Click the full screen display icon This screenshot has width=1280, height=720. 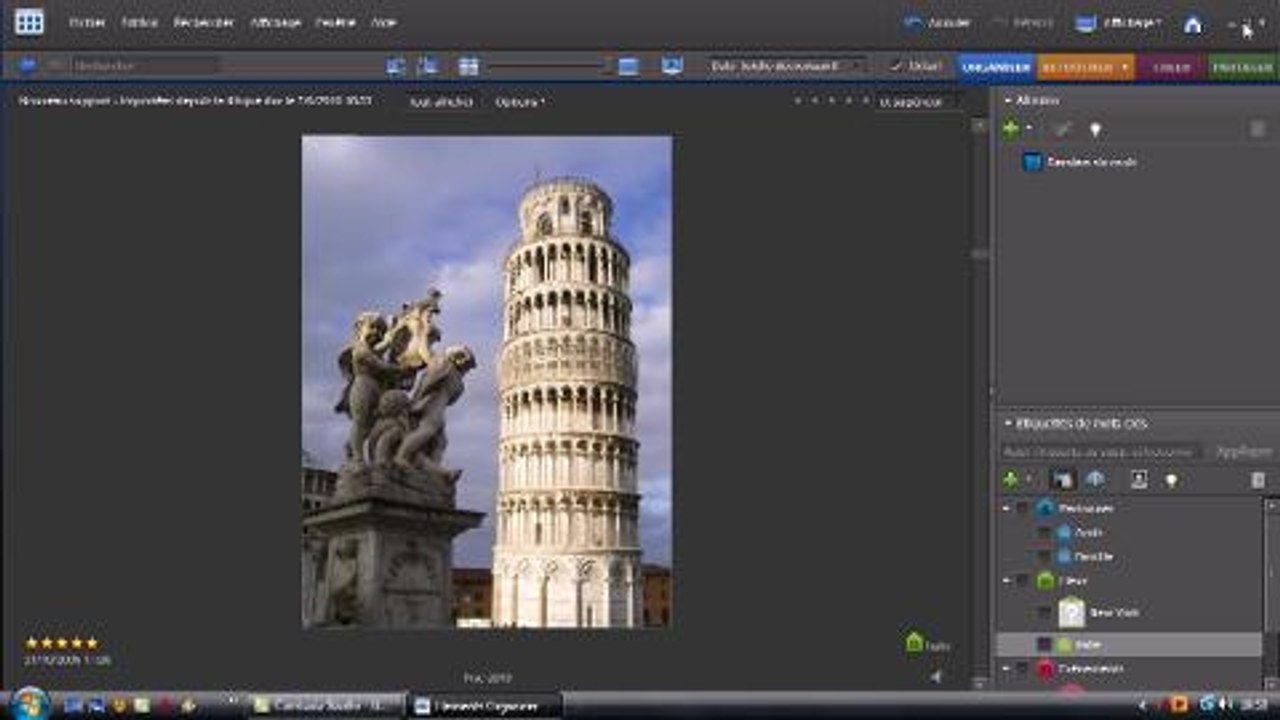coord(672,66)
